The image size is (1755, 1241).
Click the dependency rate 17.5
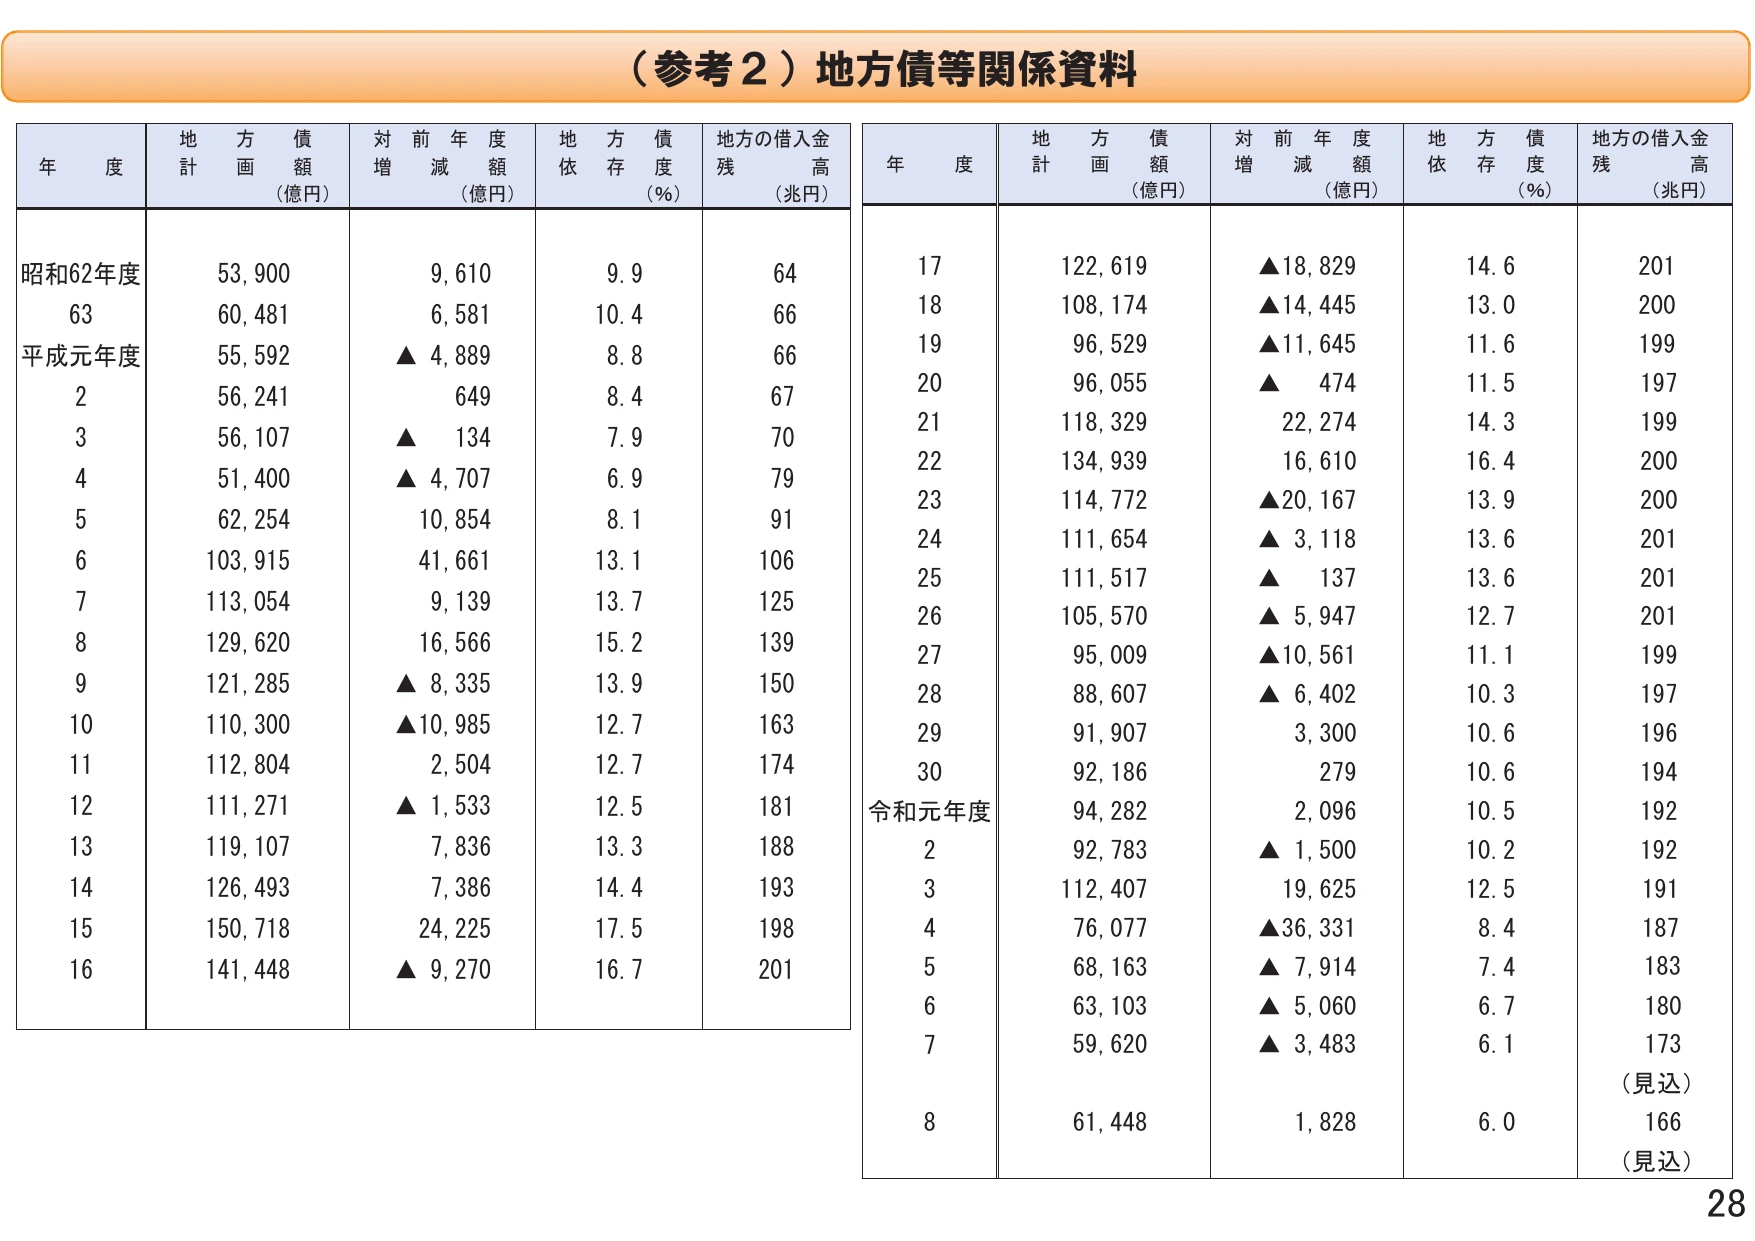[619, 929]
